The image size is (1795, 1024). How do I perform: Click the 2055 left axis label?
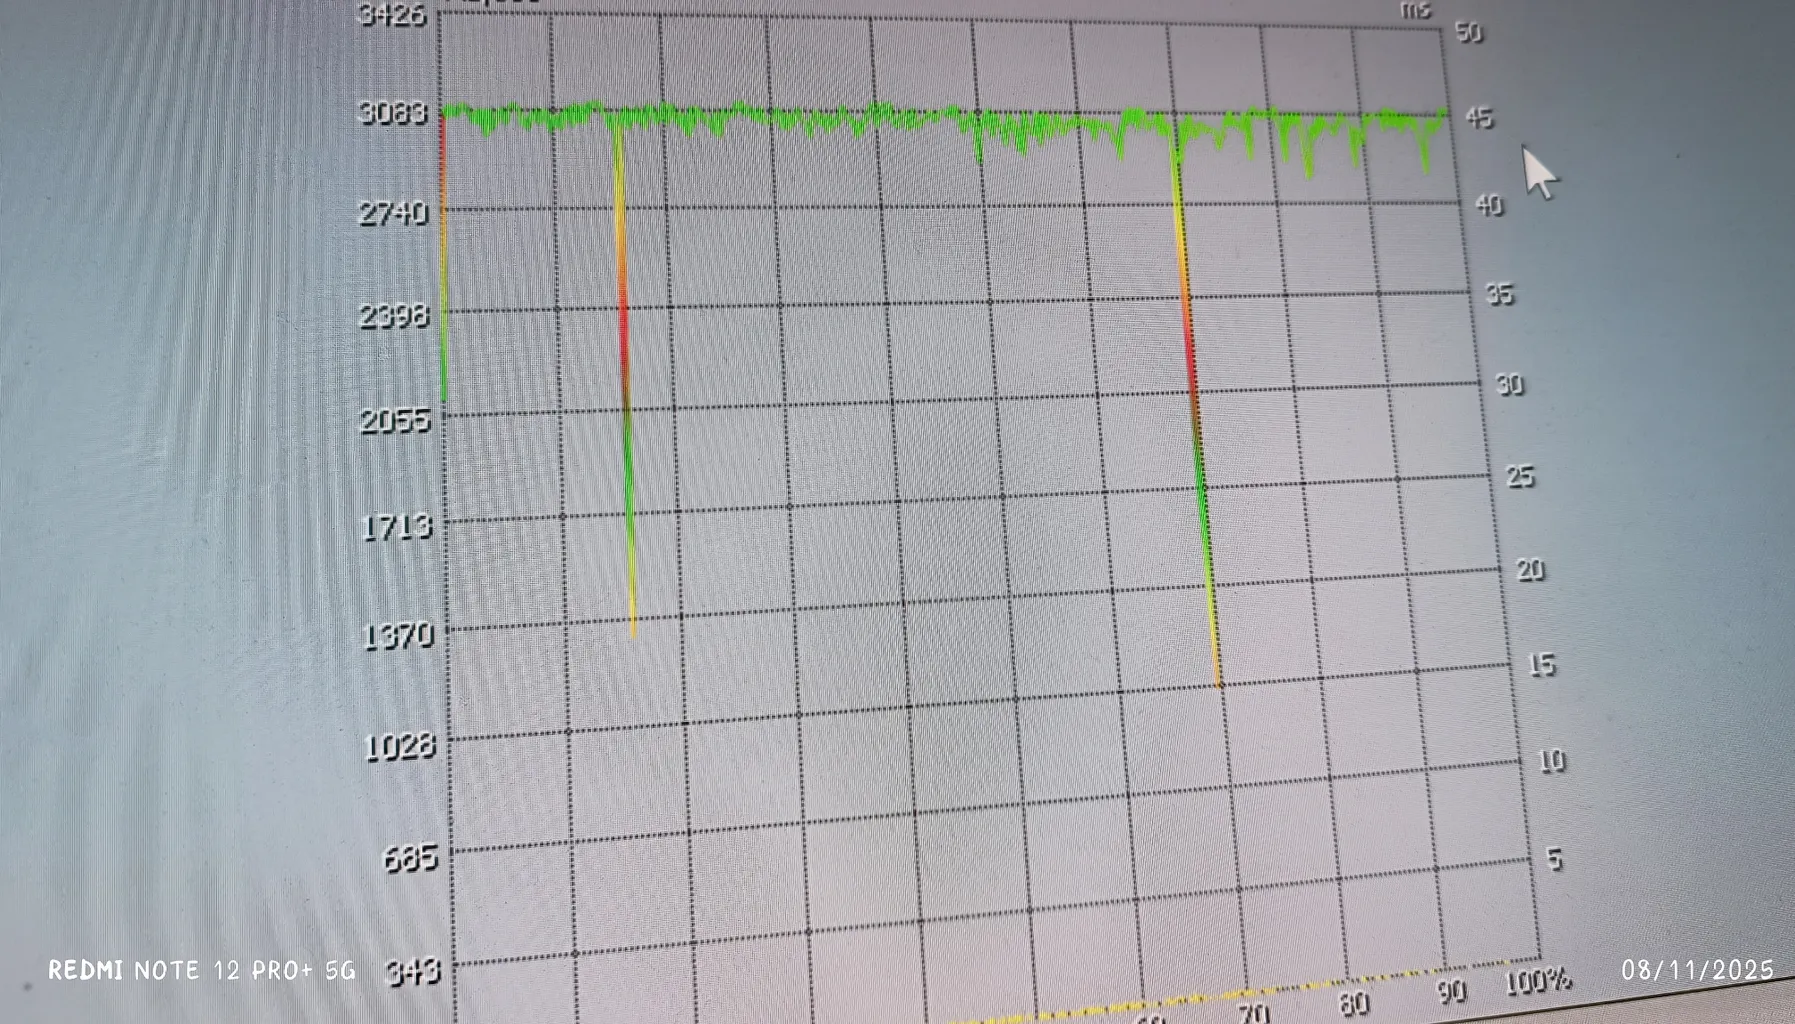[394, 420]
